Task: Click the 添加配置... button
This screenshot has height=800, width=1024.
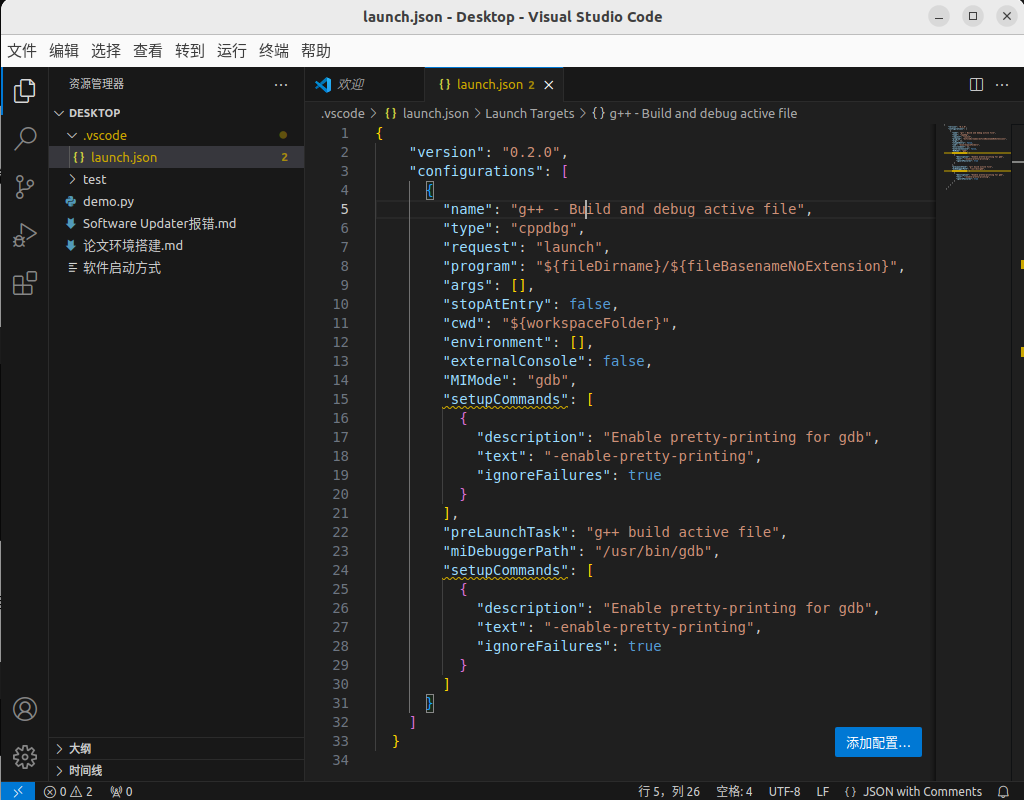Action: (x=878, y=742)
